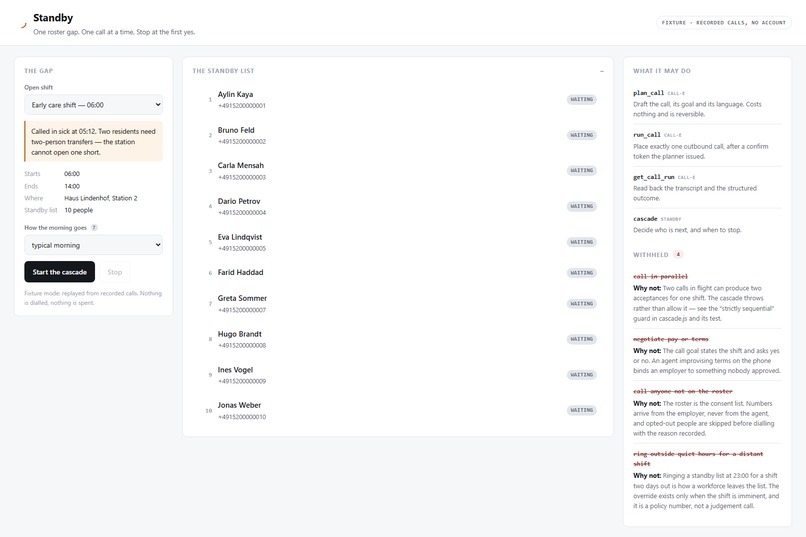Click the get_call_run capability name

653,177
